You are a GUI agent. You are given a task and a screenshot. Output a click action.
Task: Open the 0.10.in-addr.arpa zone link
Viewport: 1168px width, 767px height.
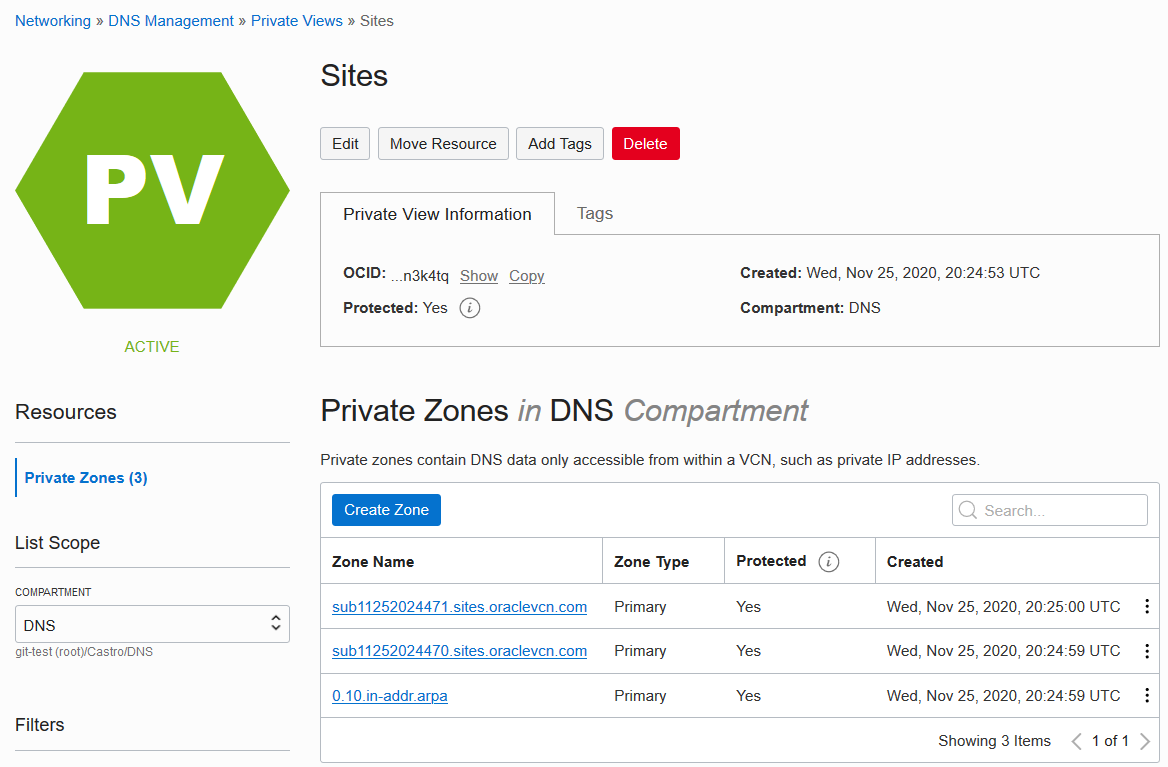click(390, 696)
